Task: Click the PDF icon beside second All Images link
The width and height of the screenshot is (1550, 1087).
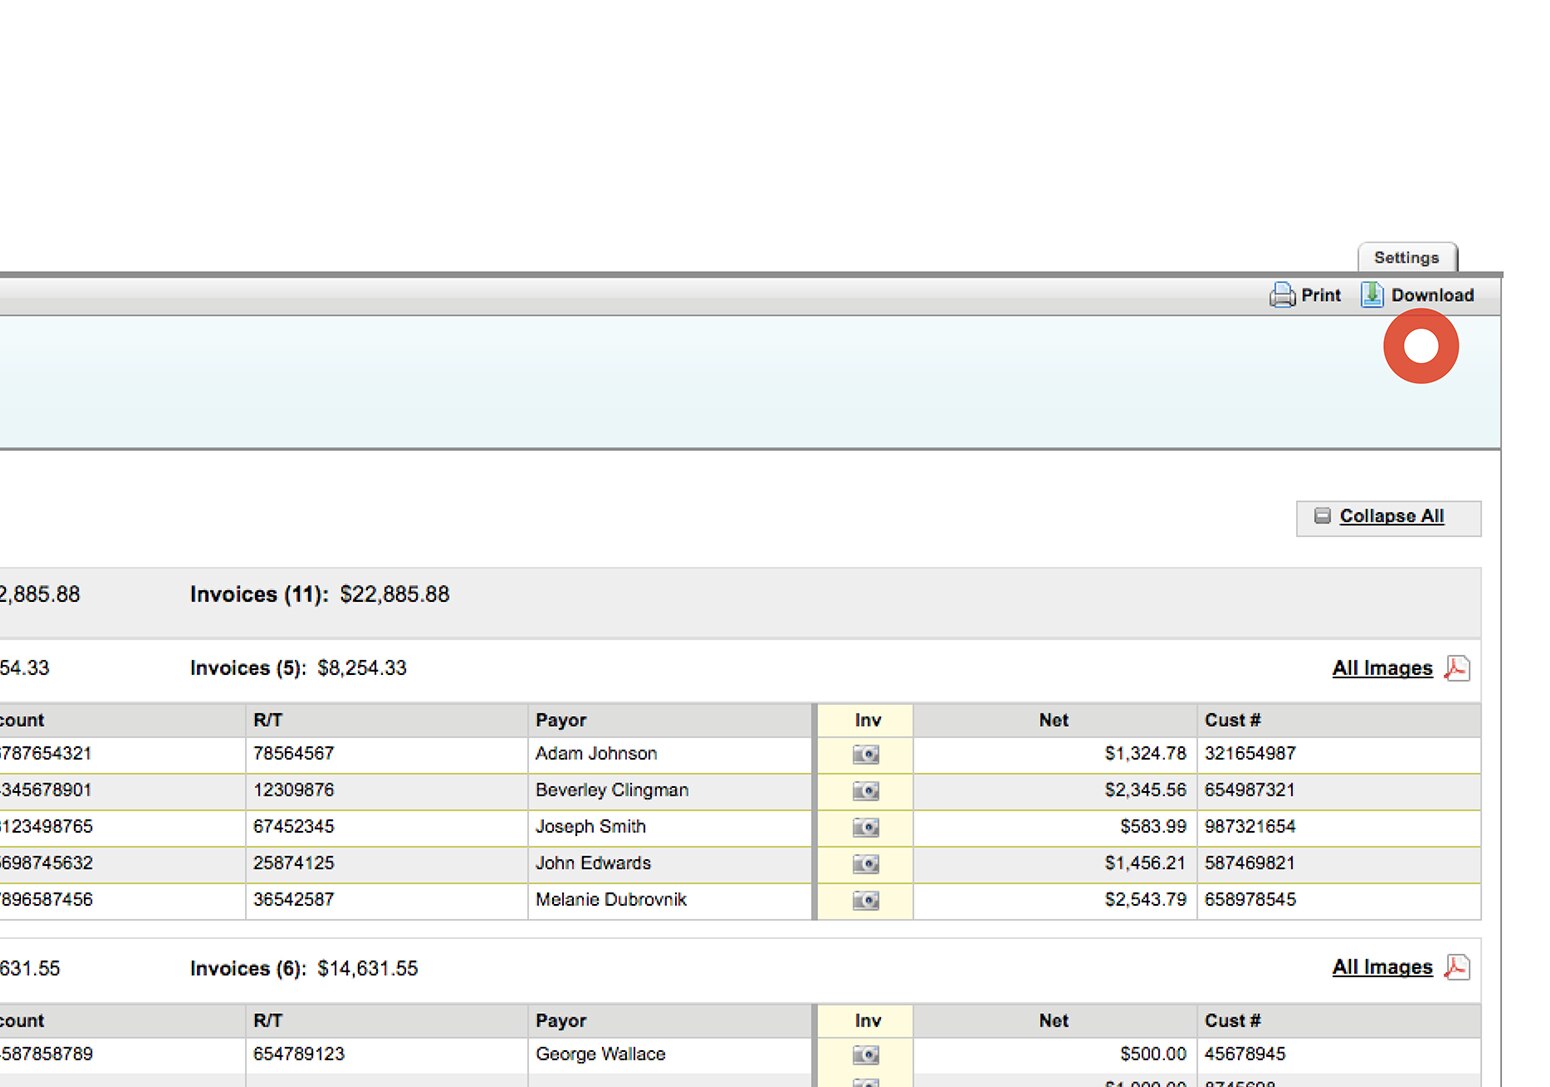Action: [x=1458, y=967]
